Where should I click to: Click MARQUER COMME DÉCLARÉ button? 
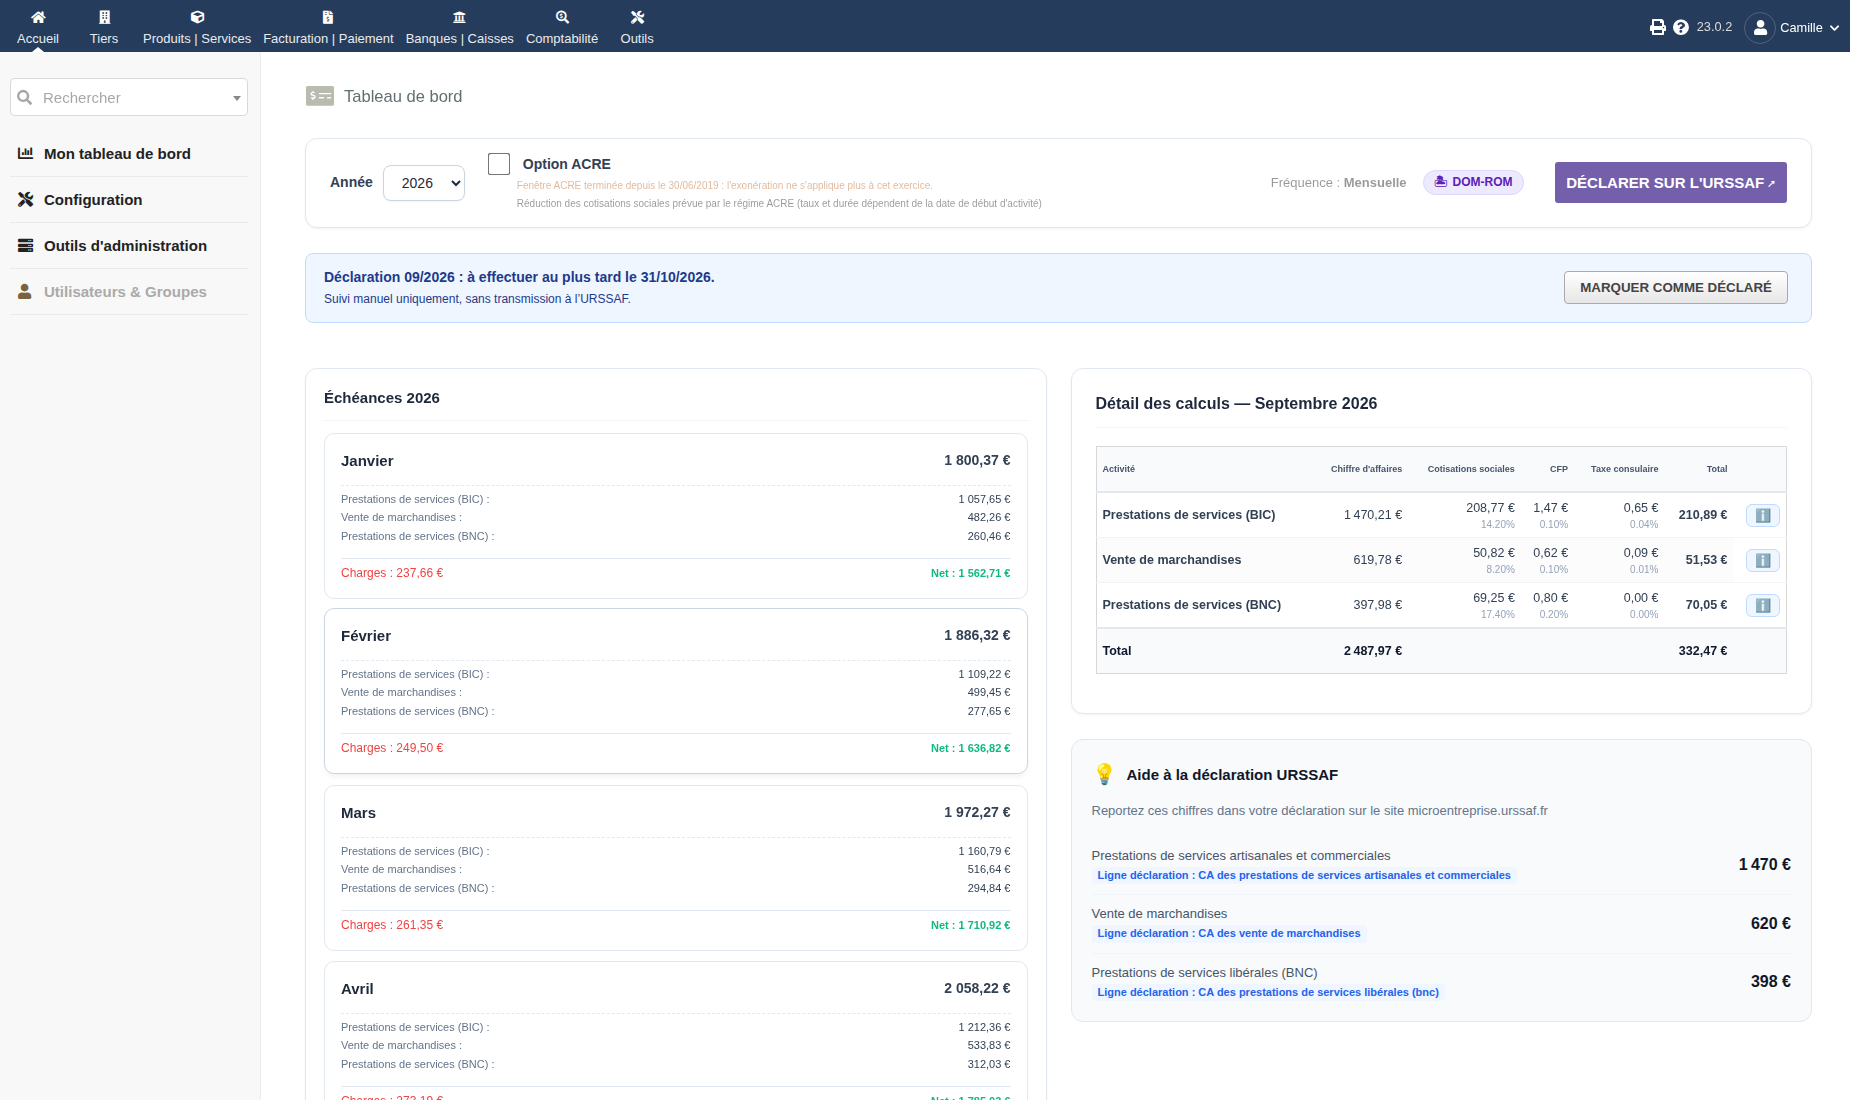pyautogui.click(x=1675, y=288)
